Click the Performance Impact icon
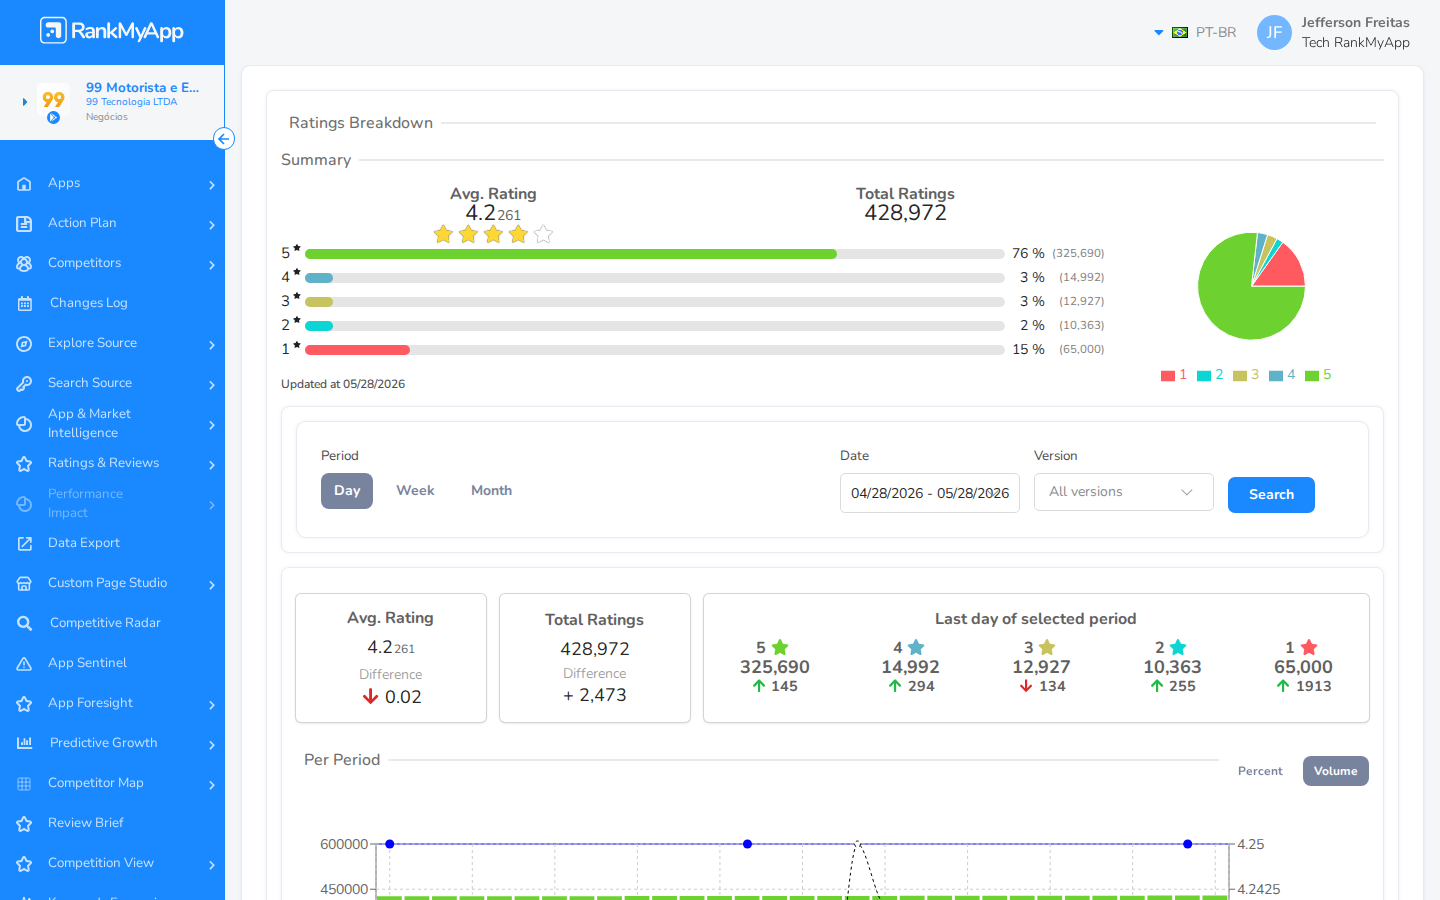Screen dimensions: 1440x900 point(24,504)
